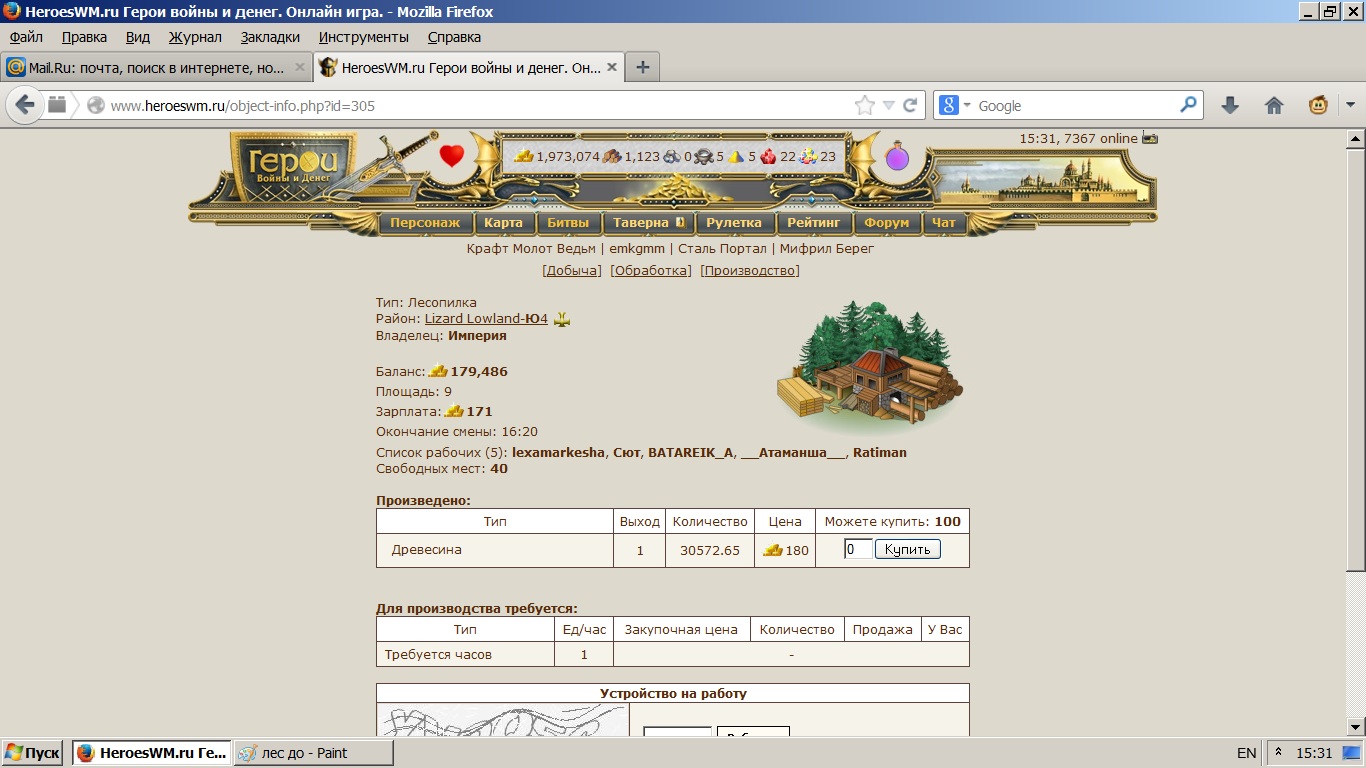Open the Firefox downloads arrow

[1230, 105]
